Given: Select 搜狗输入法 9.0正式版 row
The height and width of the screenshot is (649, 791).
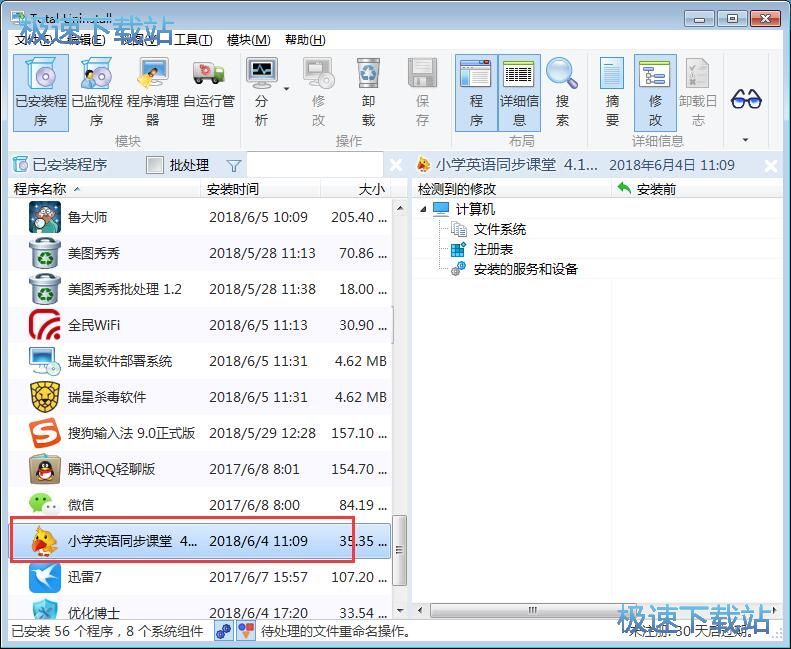Looking at the screenshot, I should (x=200, y=433).
